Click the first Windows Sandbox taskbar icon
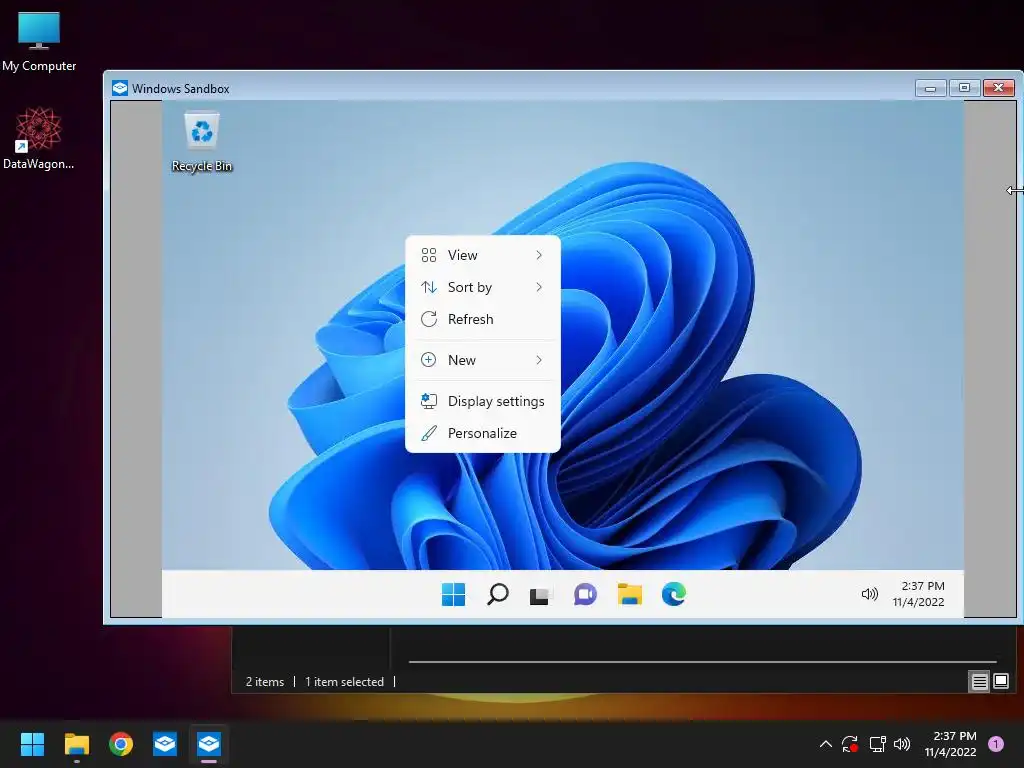 (x=165, y=744)
